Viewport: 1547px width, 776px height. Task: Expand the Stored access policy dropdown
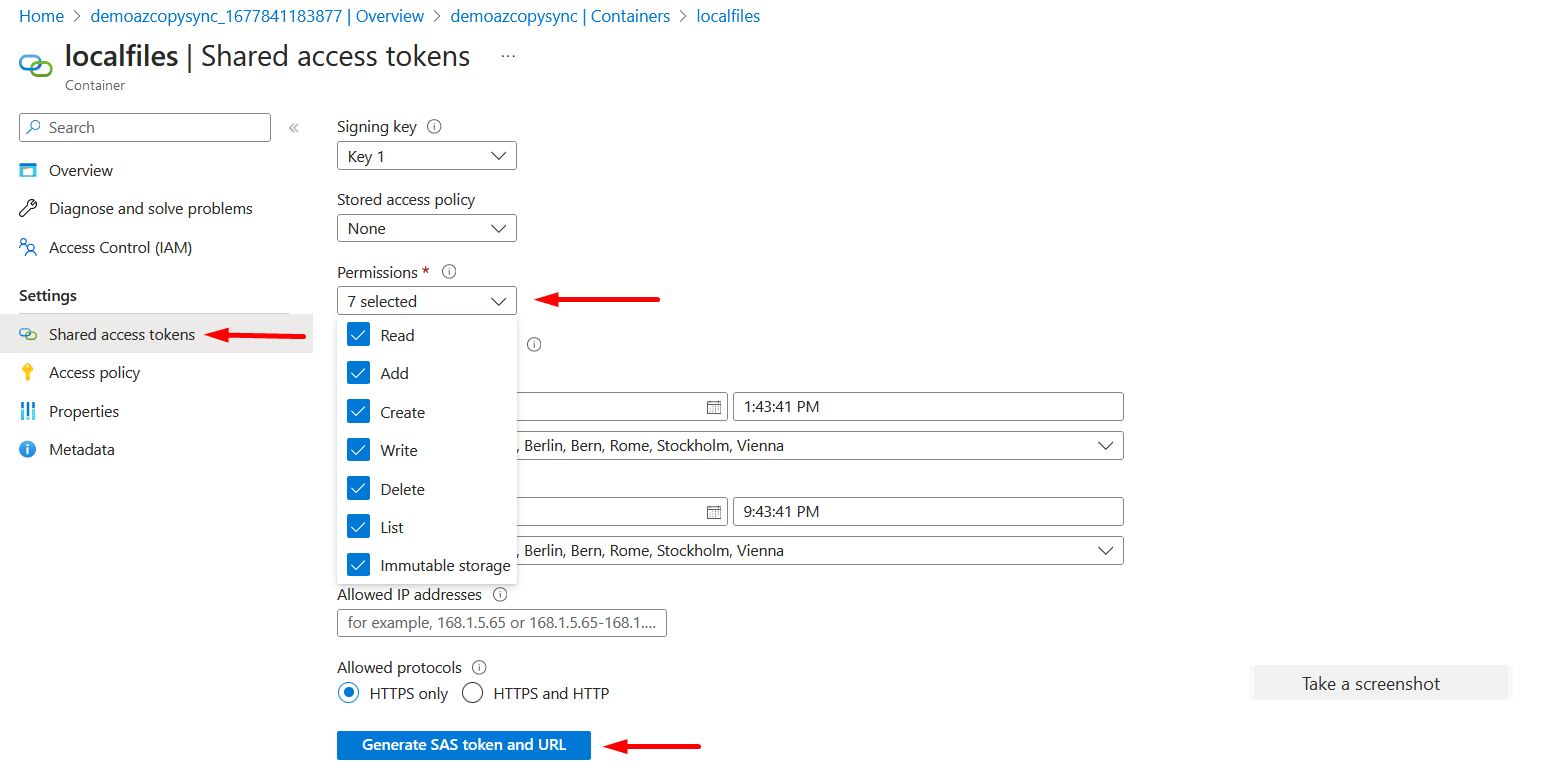click(426, 228)
